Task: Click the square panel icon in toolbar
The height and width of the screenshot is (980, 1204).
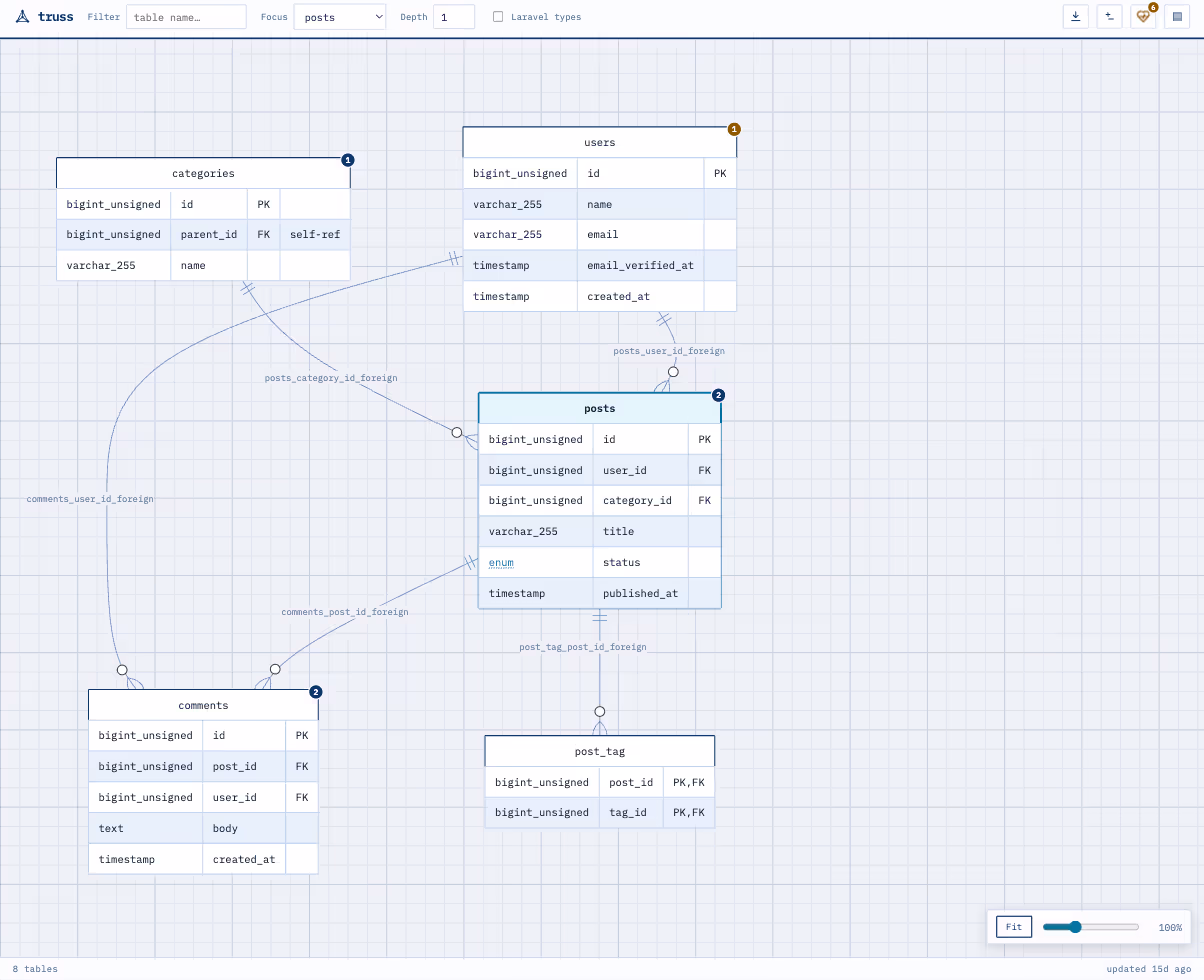Action: point(1177,17)
